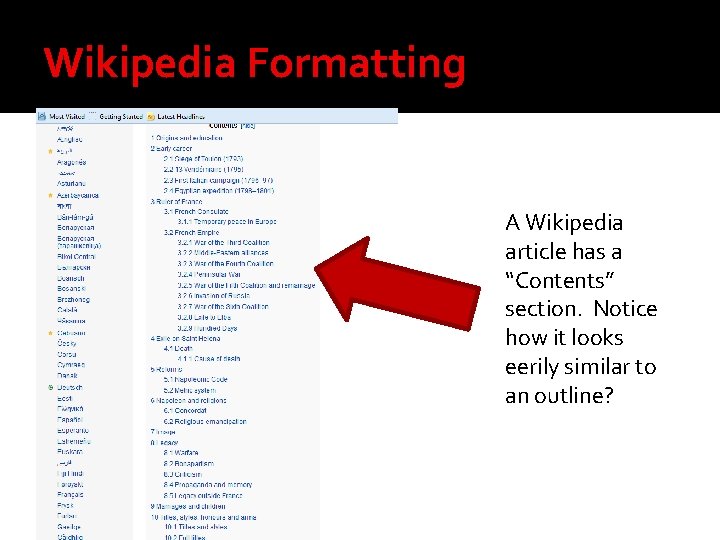Open 3.2.8 Exile to Elba entry

(x=204, y=317)
